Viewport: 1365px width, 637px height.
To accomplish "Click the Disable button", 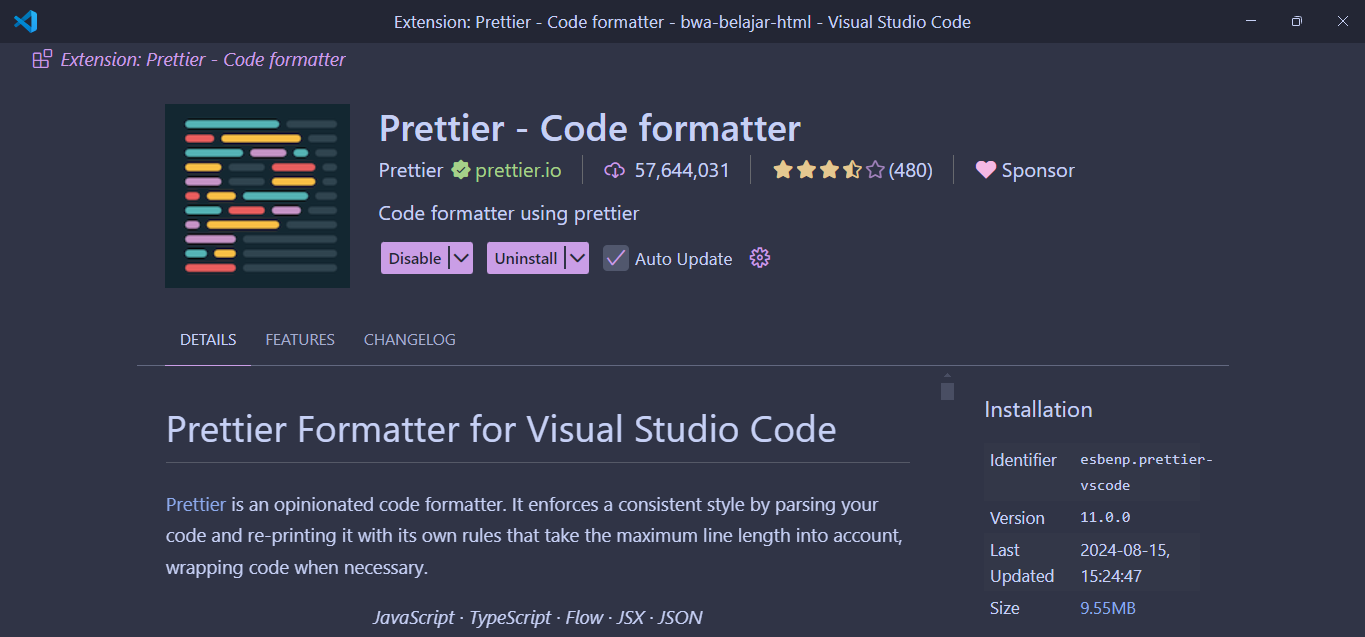I will (415, 258).
